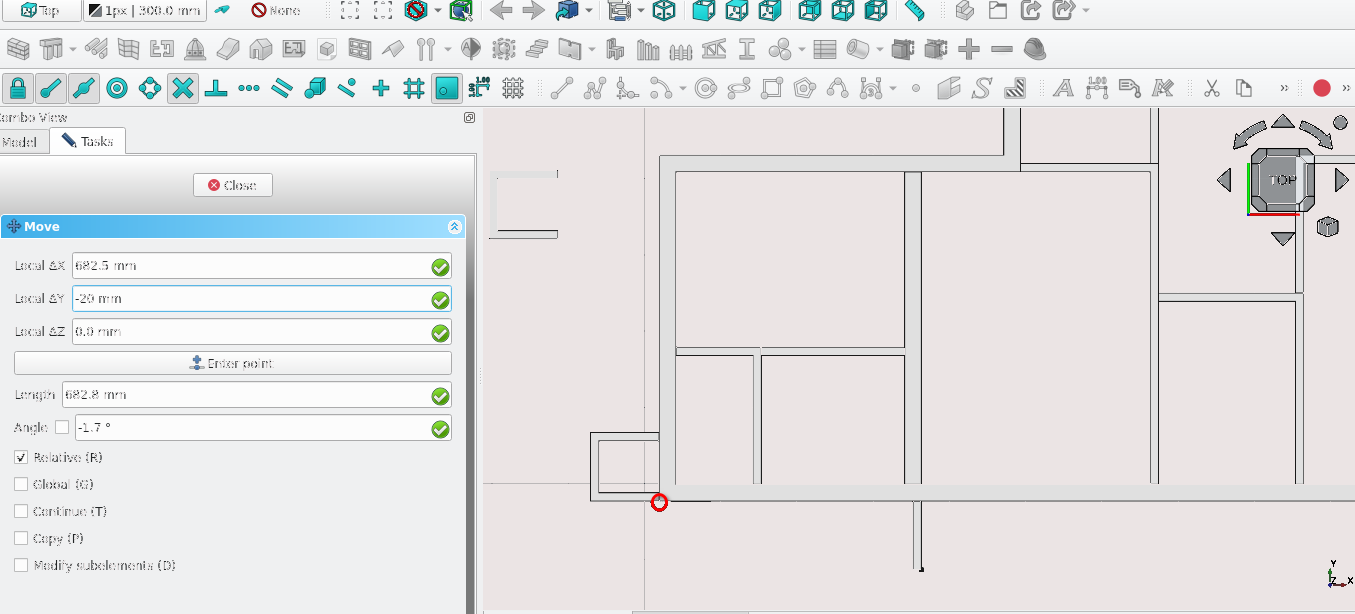1355x614 pixels.
Task: Uncheck the Relative (R) checkbox
Action: point(21,457)
